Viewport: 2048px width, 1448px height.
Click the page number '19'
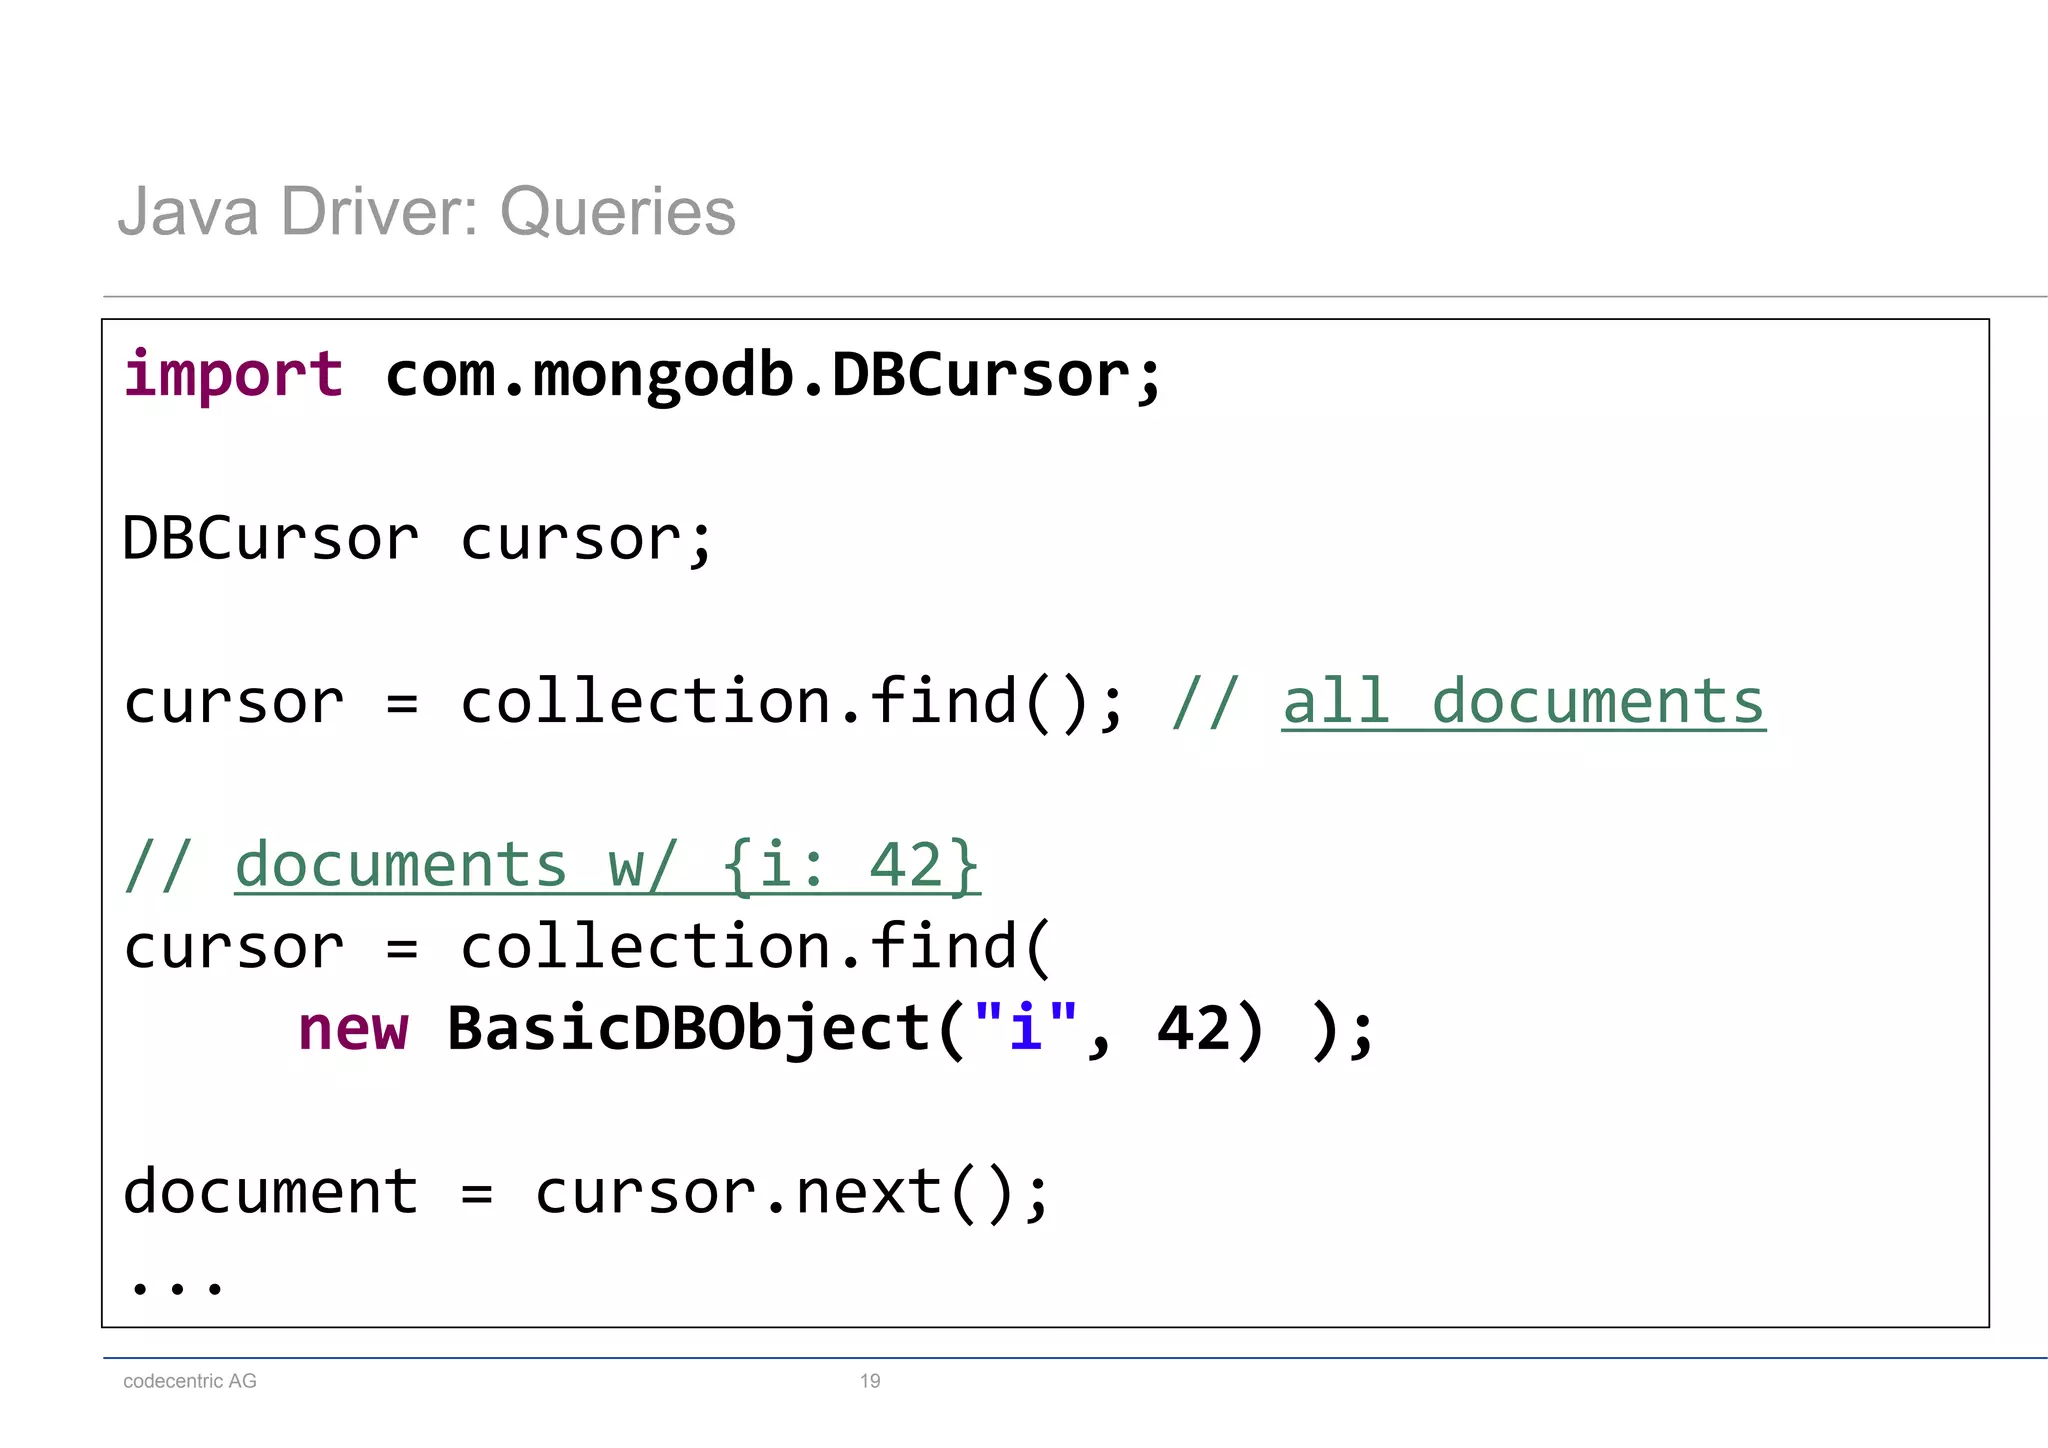point(870,1381)
